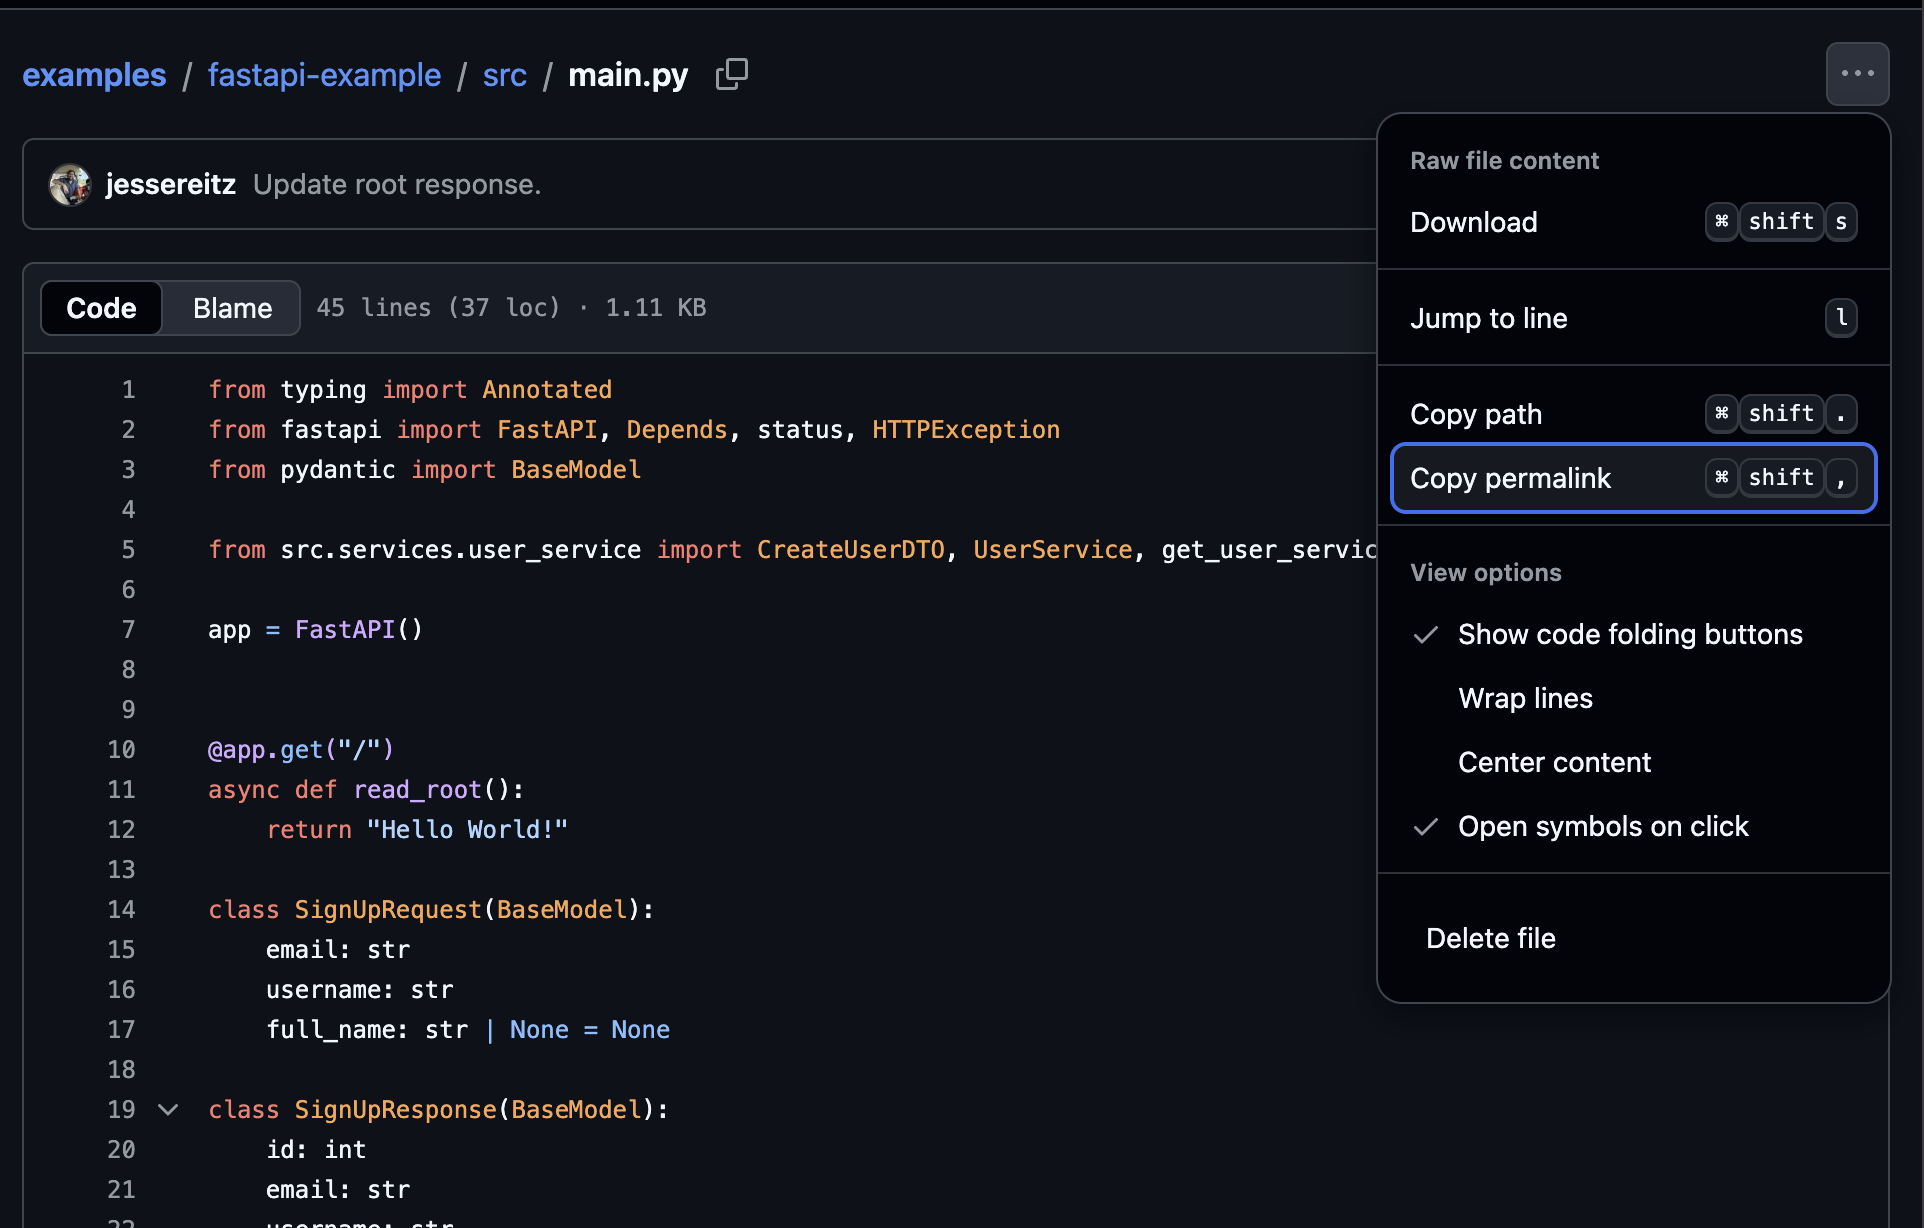Click jessereitz's profile avatar
This screenshot has height=1228, width=1924.
pyautogui.click(x=69, y=184)
